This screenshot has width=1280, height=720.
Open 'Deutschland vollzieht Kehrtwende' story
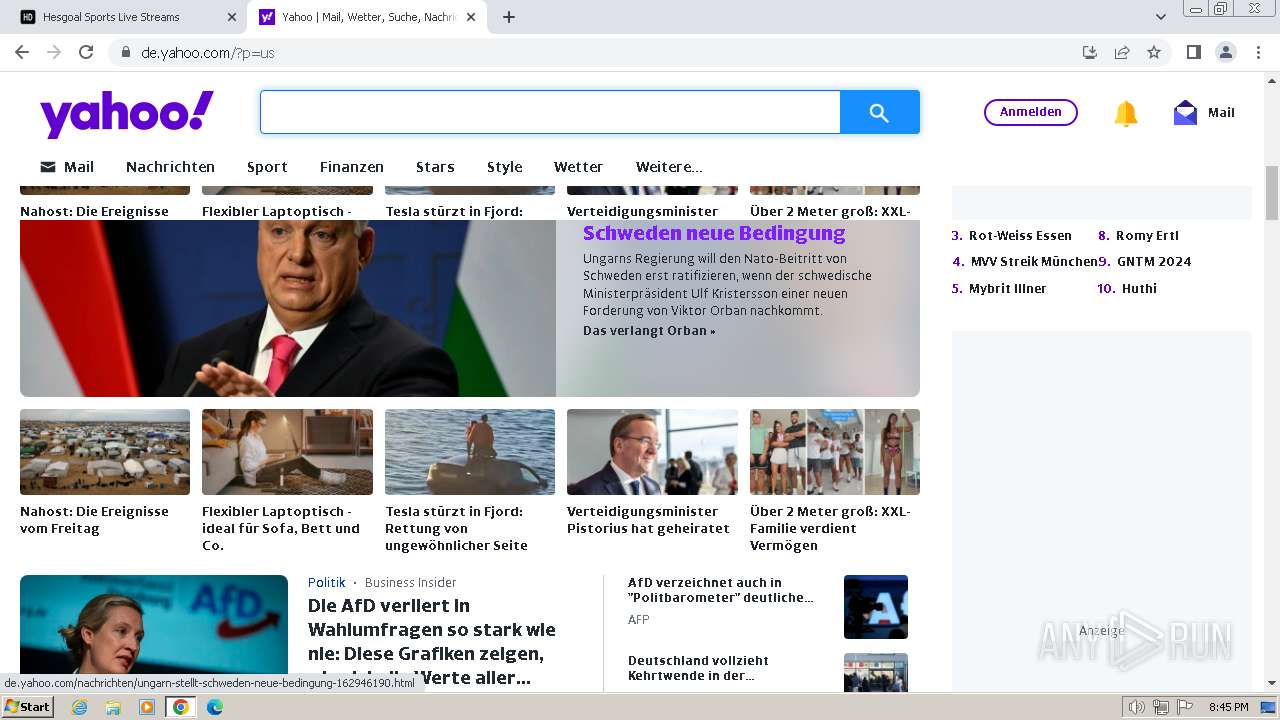698,668
